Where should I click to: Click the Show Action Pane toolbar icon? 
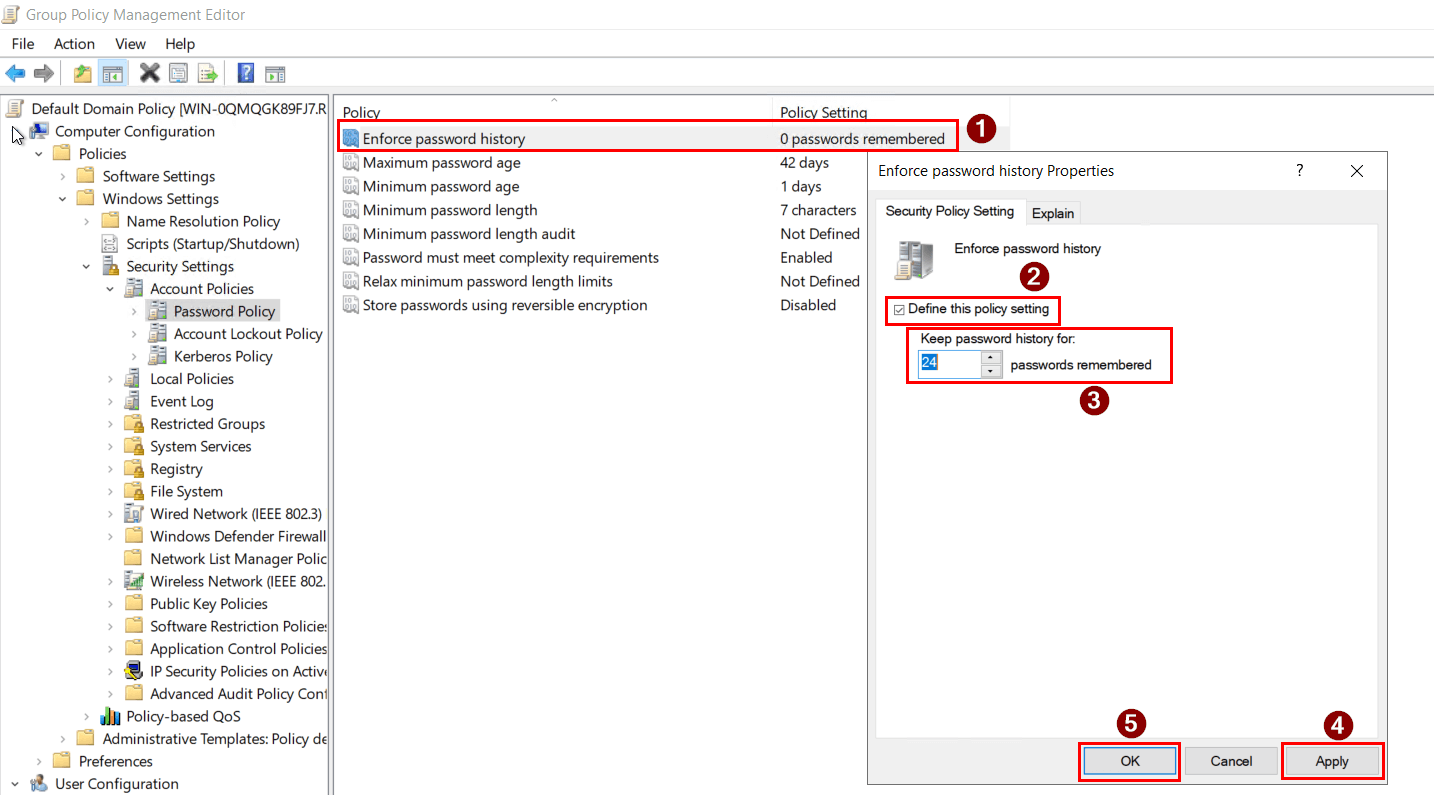point(274,73)
